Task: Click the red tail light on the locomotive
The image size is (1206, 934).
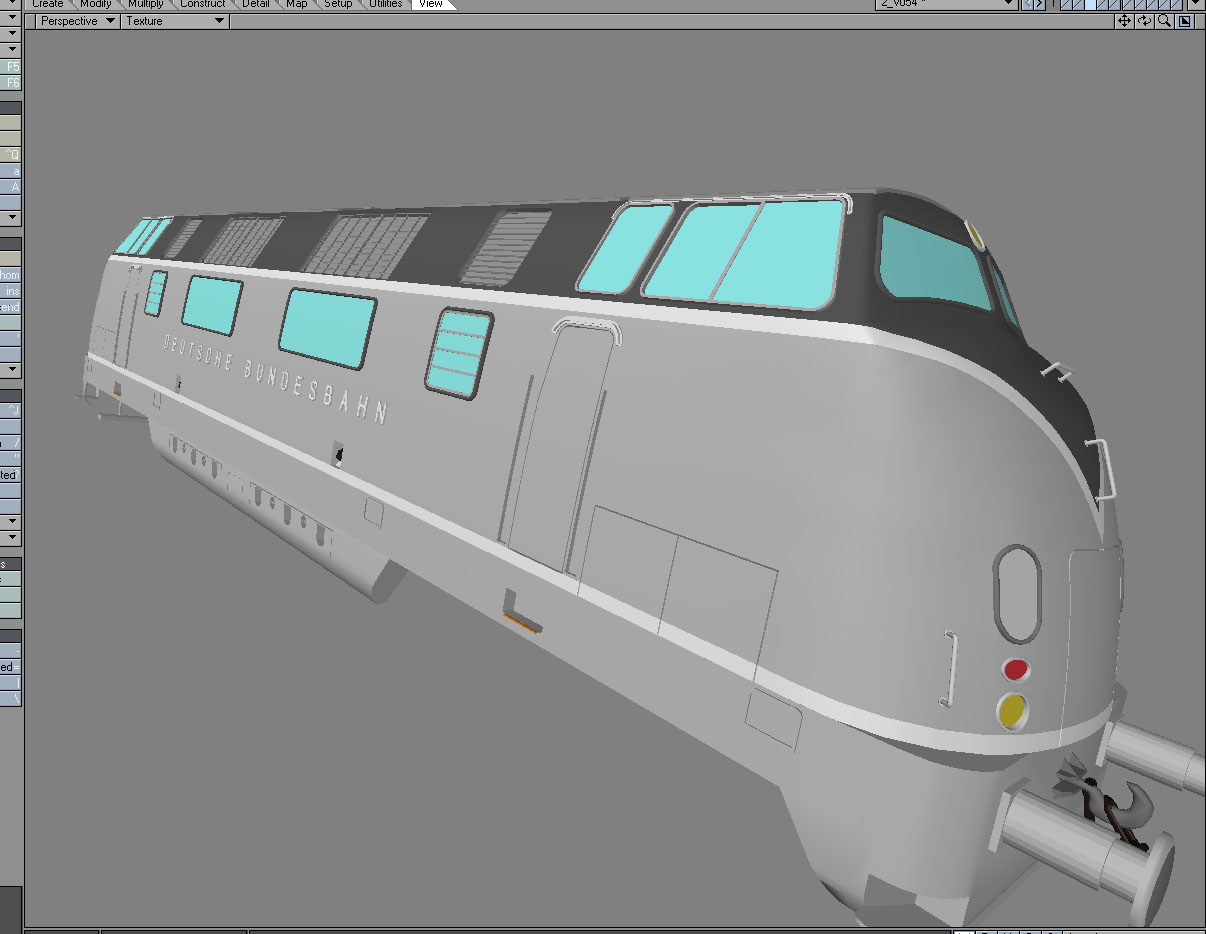Action: 1016,669
